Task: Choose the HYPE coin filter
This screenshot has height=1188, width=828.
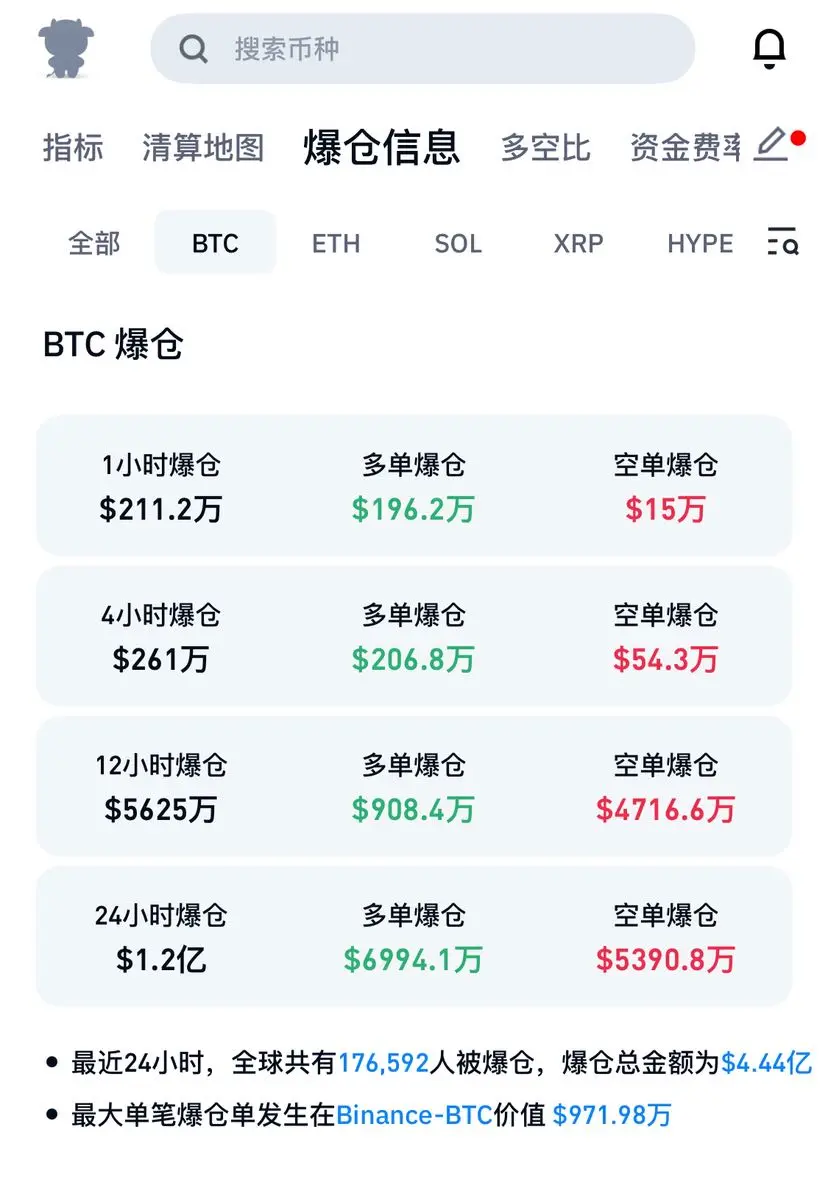Action: (700, 243)
